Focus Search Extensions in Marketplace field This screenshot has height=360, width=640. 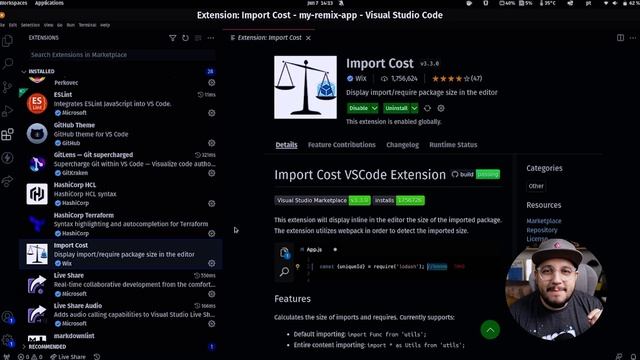tap(121, 55)
